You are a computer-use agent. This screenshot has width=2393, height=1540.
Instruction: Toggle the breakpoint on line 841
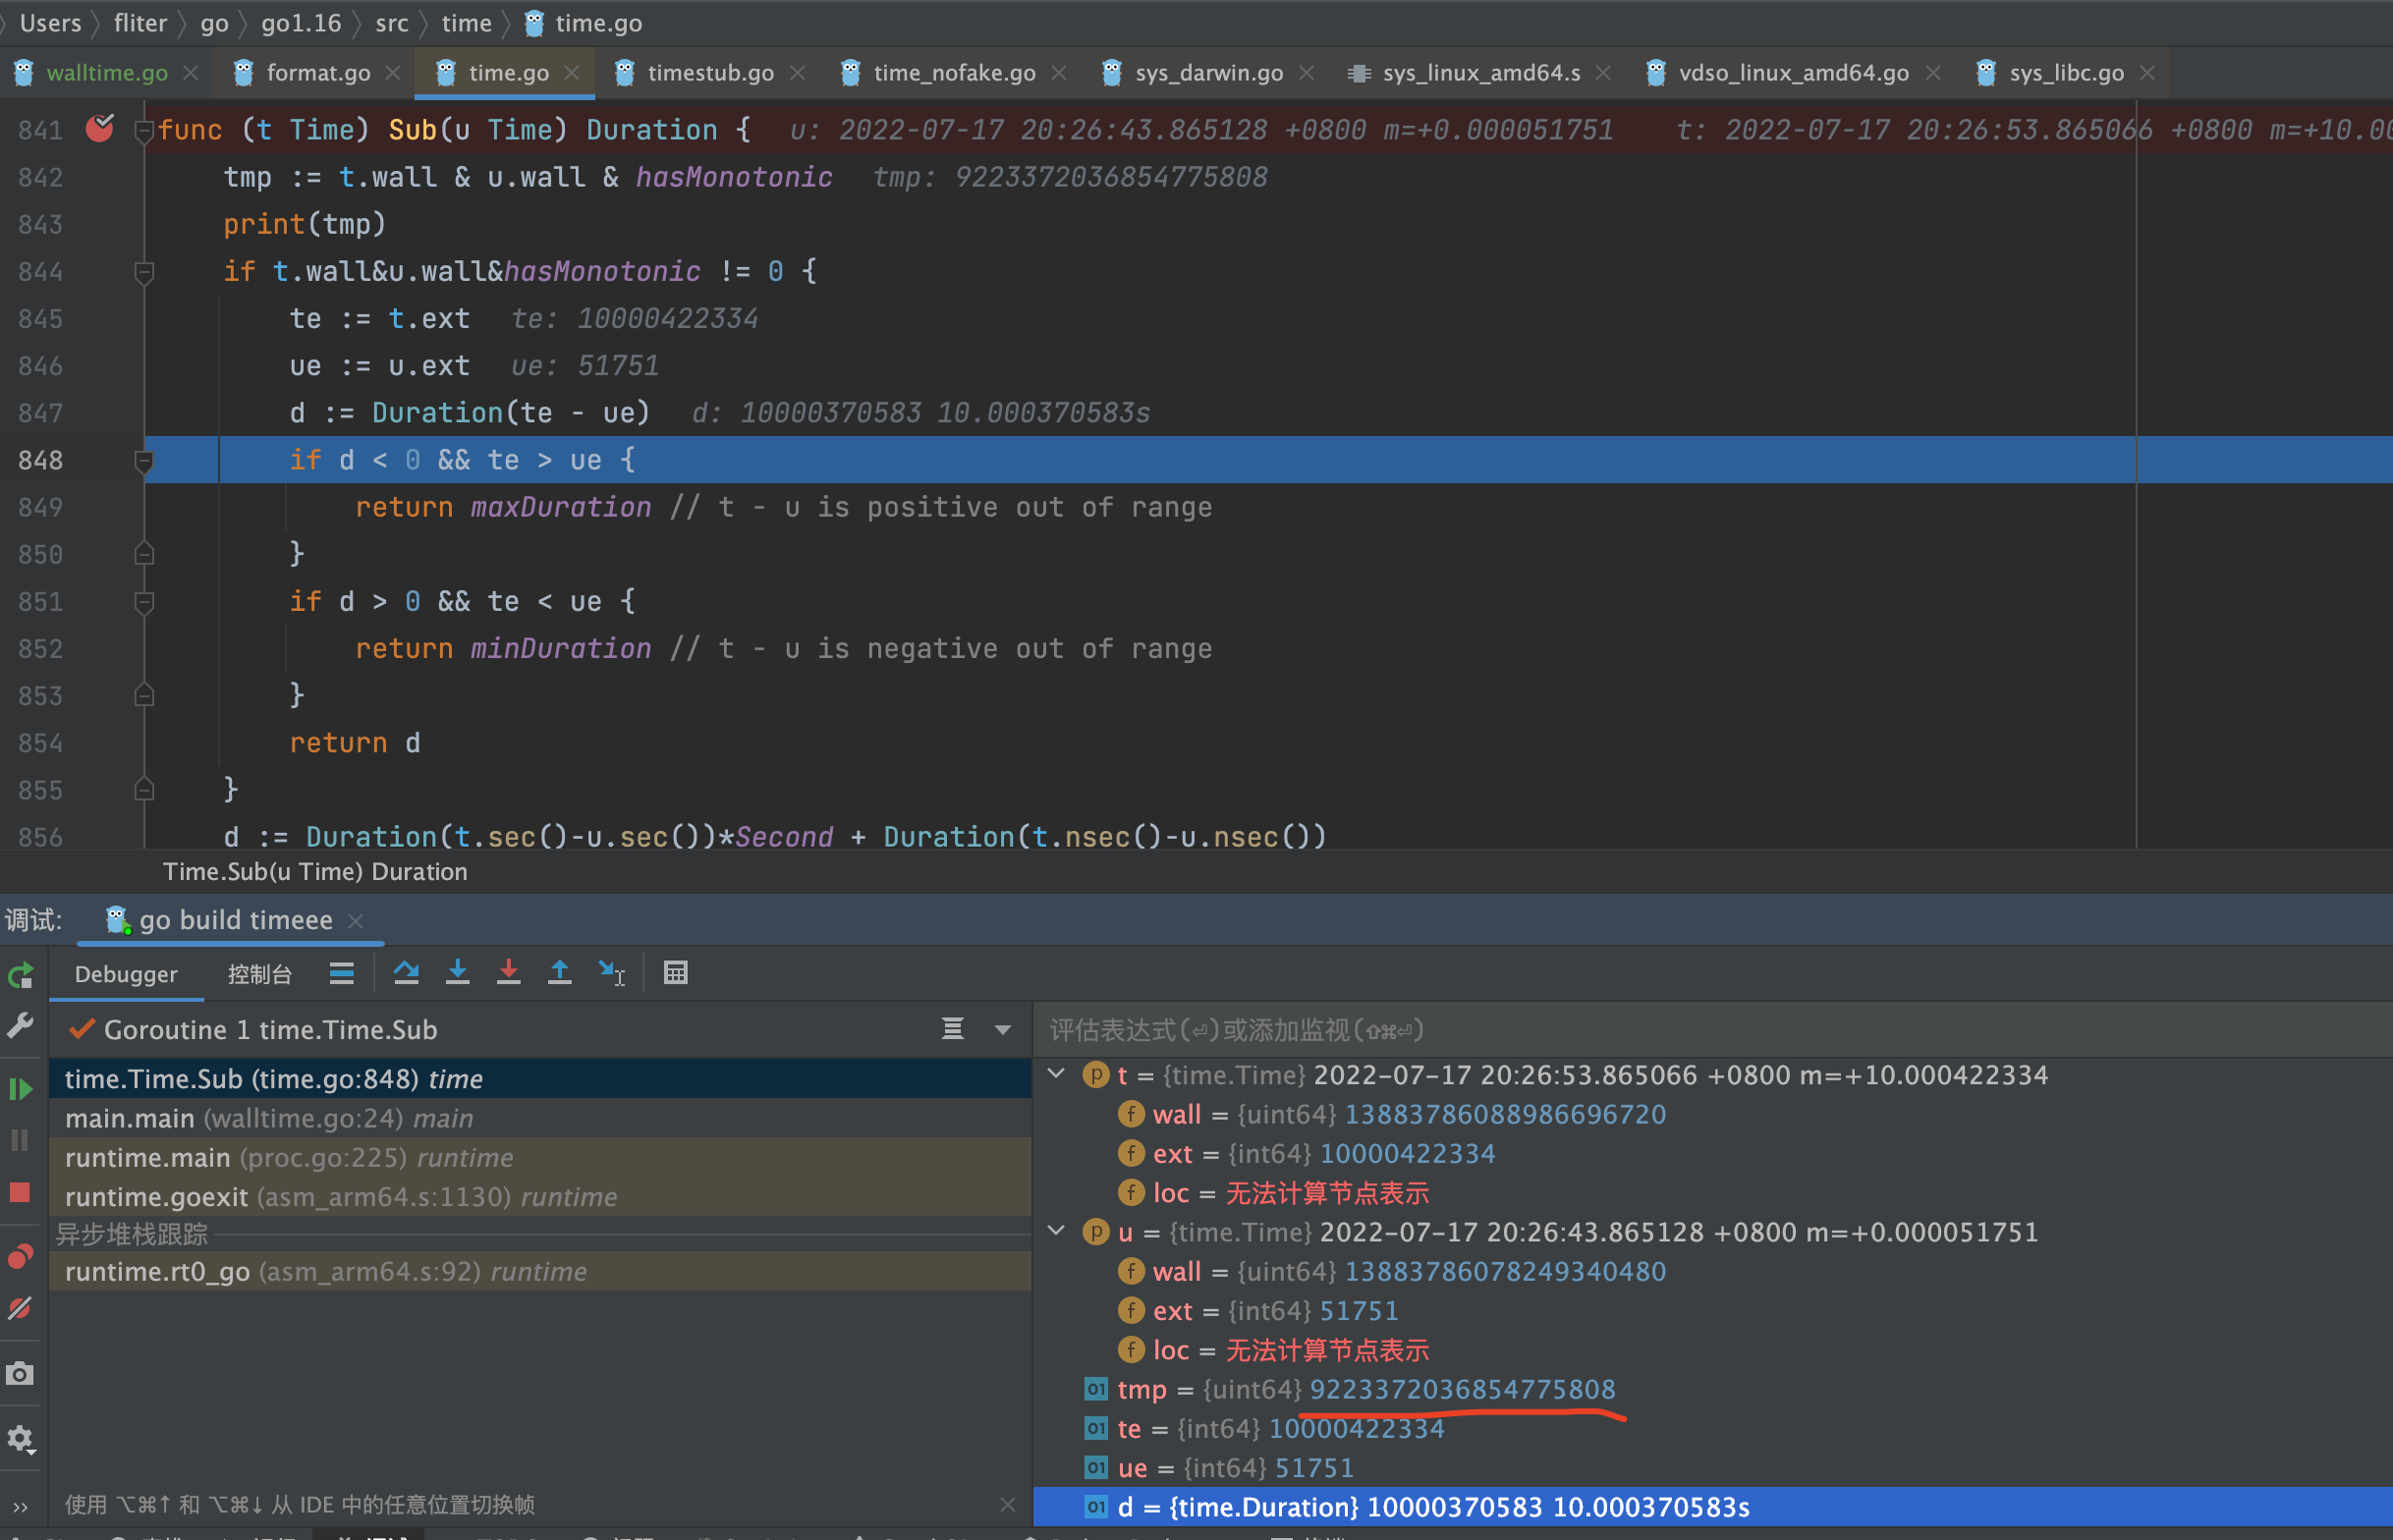click(x=99, y=129)
